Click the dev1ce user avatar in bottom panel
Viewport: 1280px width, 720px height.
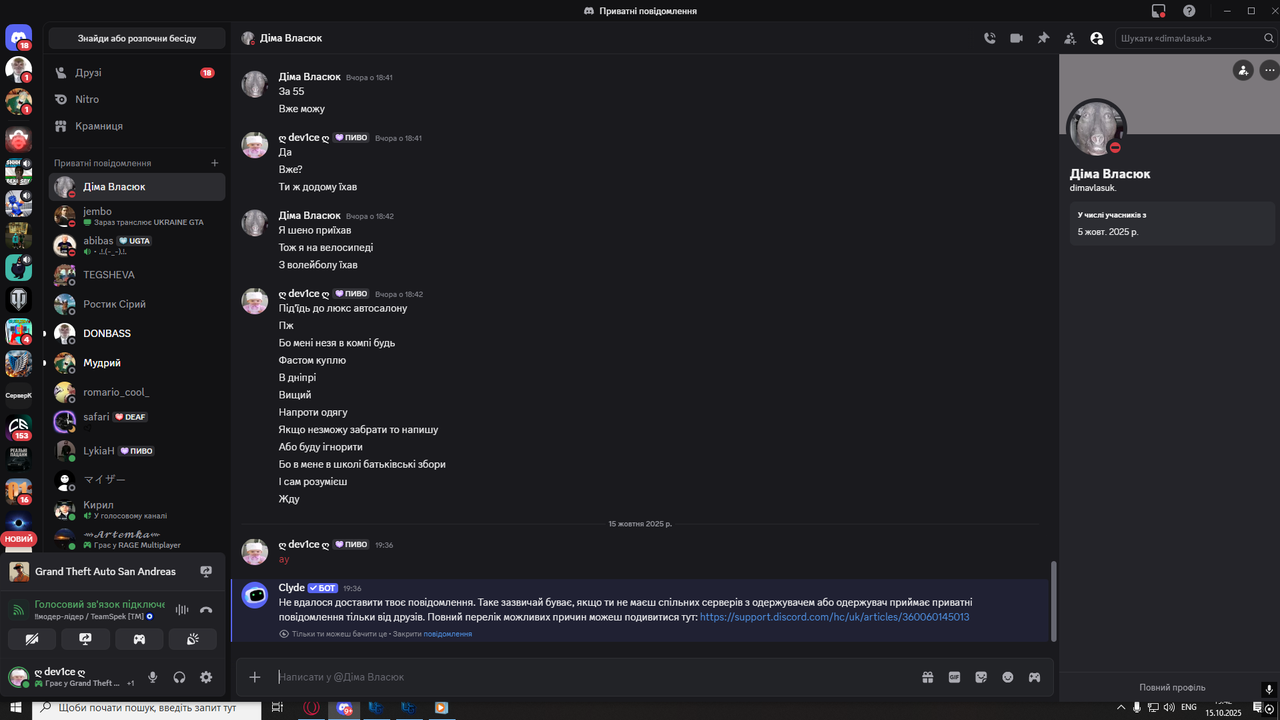(18, 677)
